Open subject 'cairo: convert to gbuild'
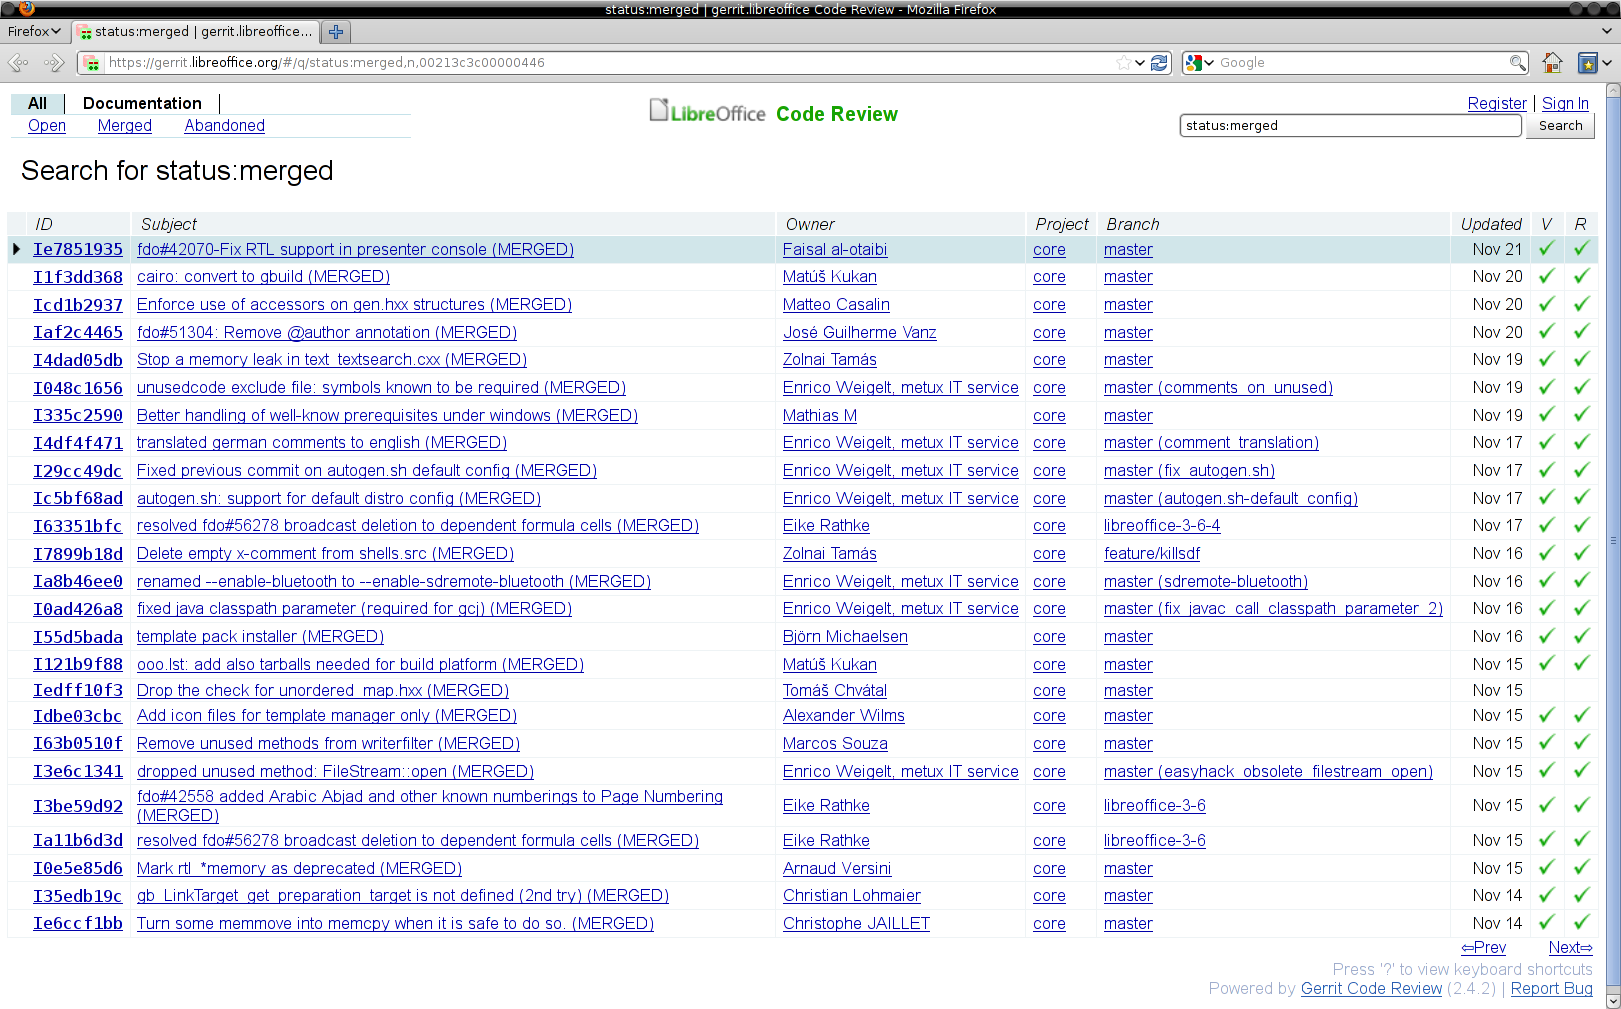 (263, 276)
